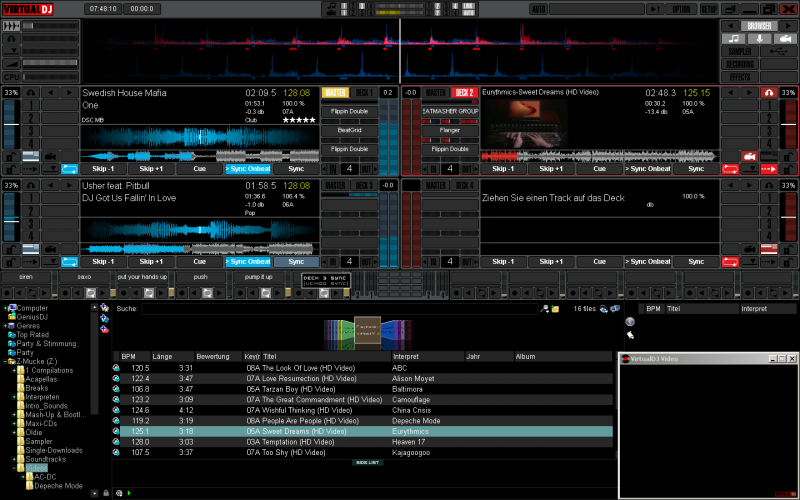Toggle deck 1 upper lock icon

coord(11,156)
